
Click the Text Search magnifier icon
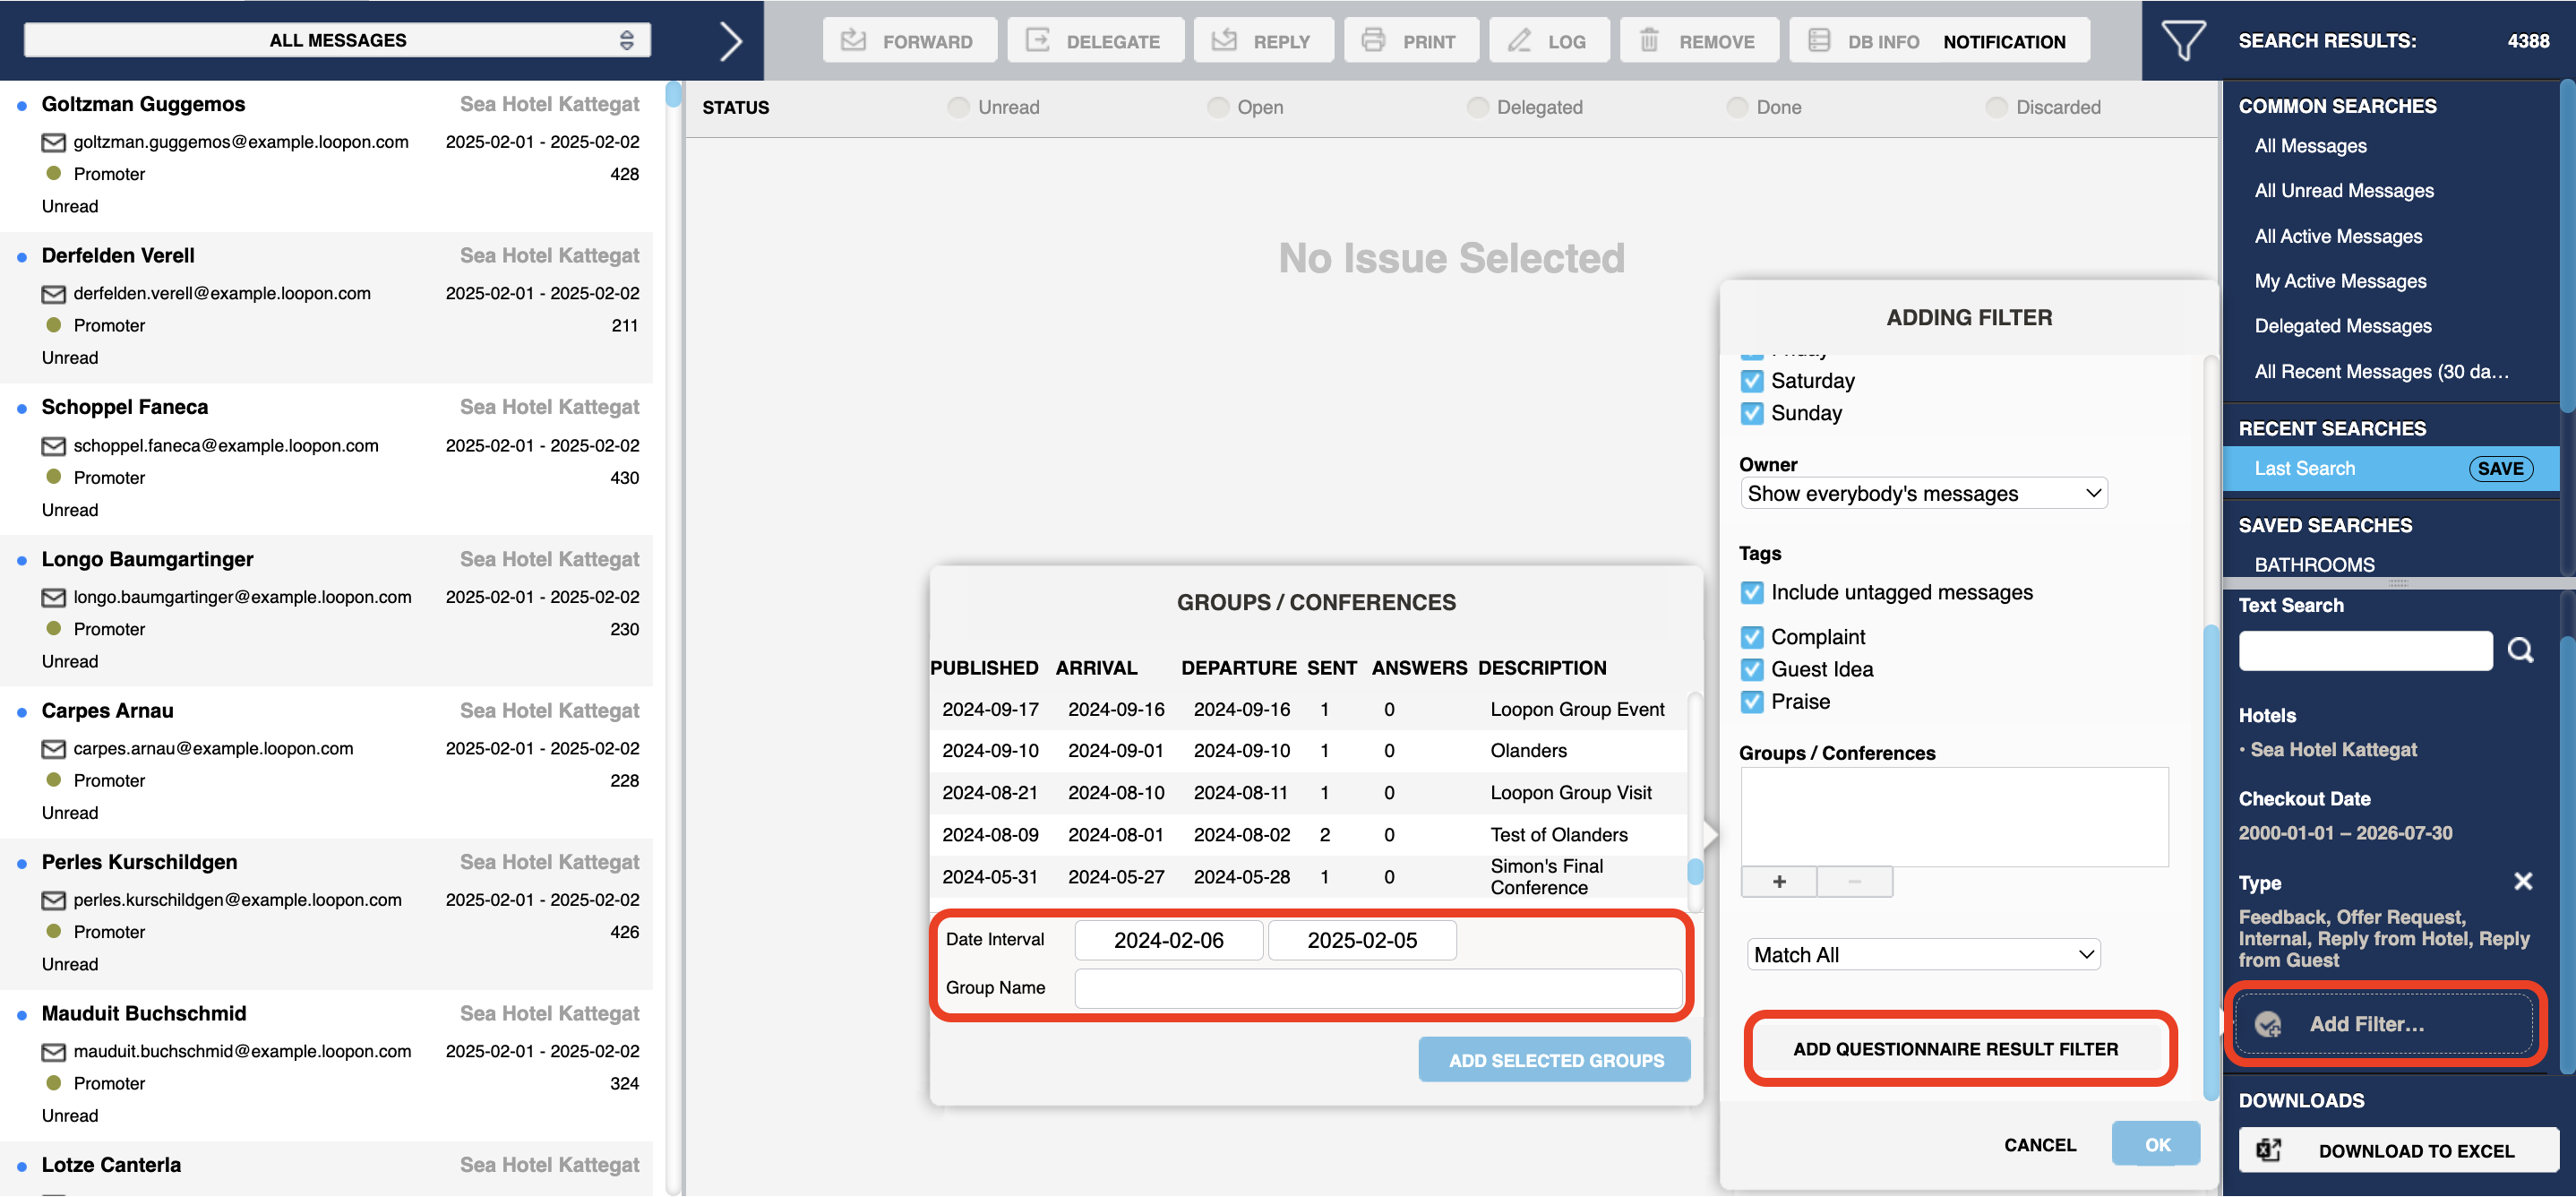click(2520, 651)
